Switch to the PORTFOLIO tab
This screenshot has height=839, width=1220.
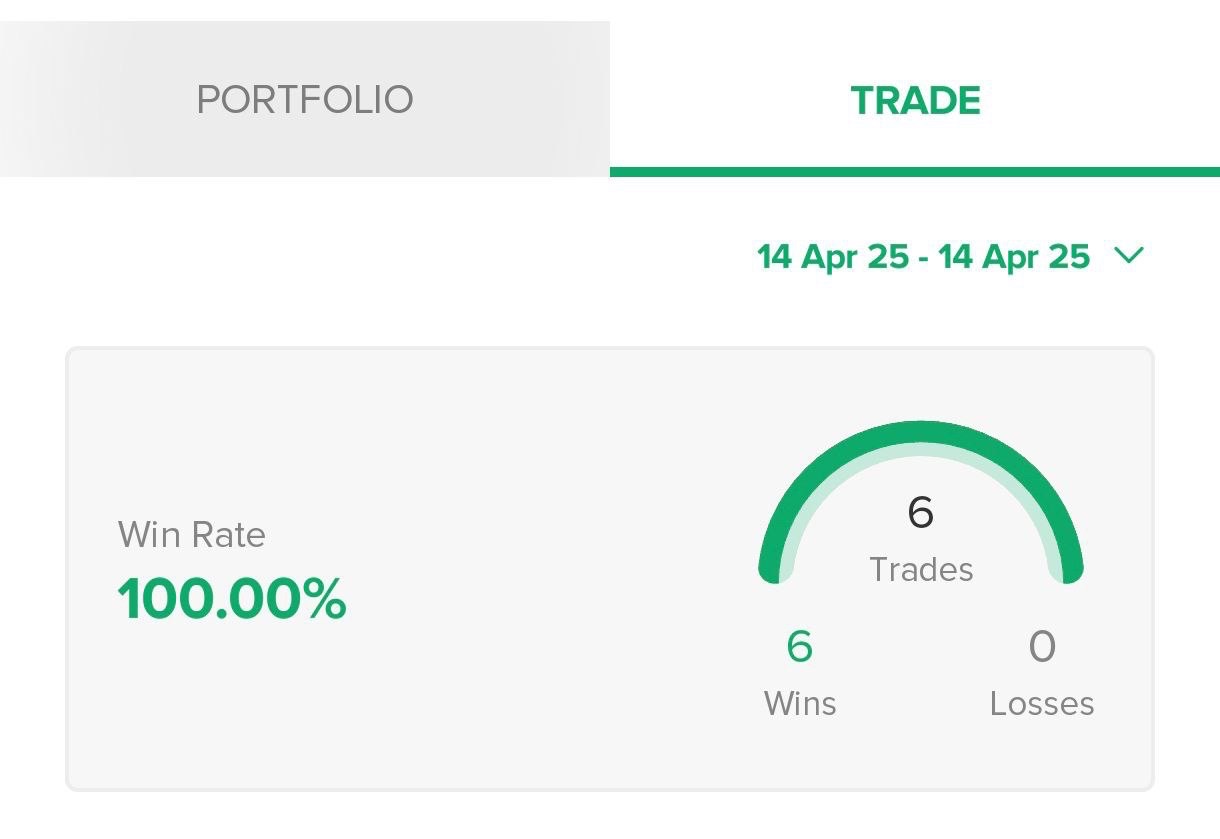coord(305,100)
